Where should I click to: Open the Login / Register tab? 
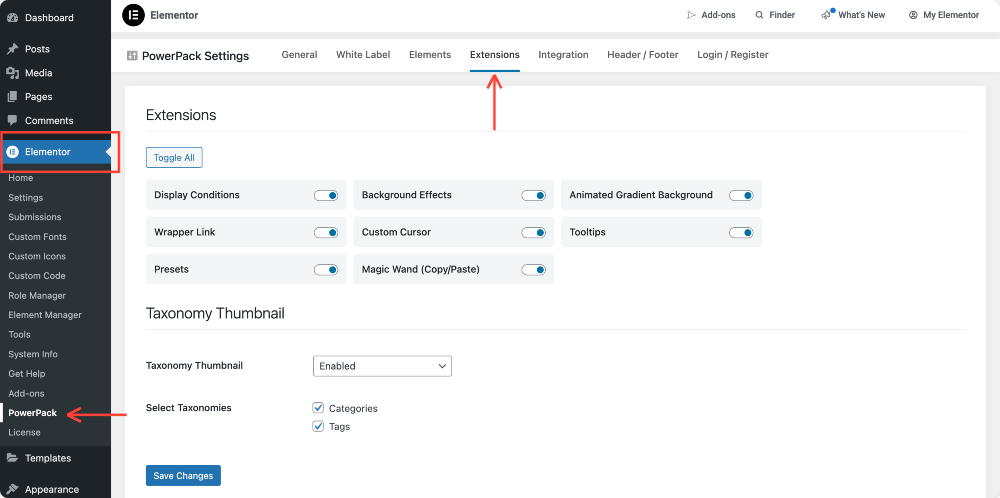point(733,55)
